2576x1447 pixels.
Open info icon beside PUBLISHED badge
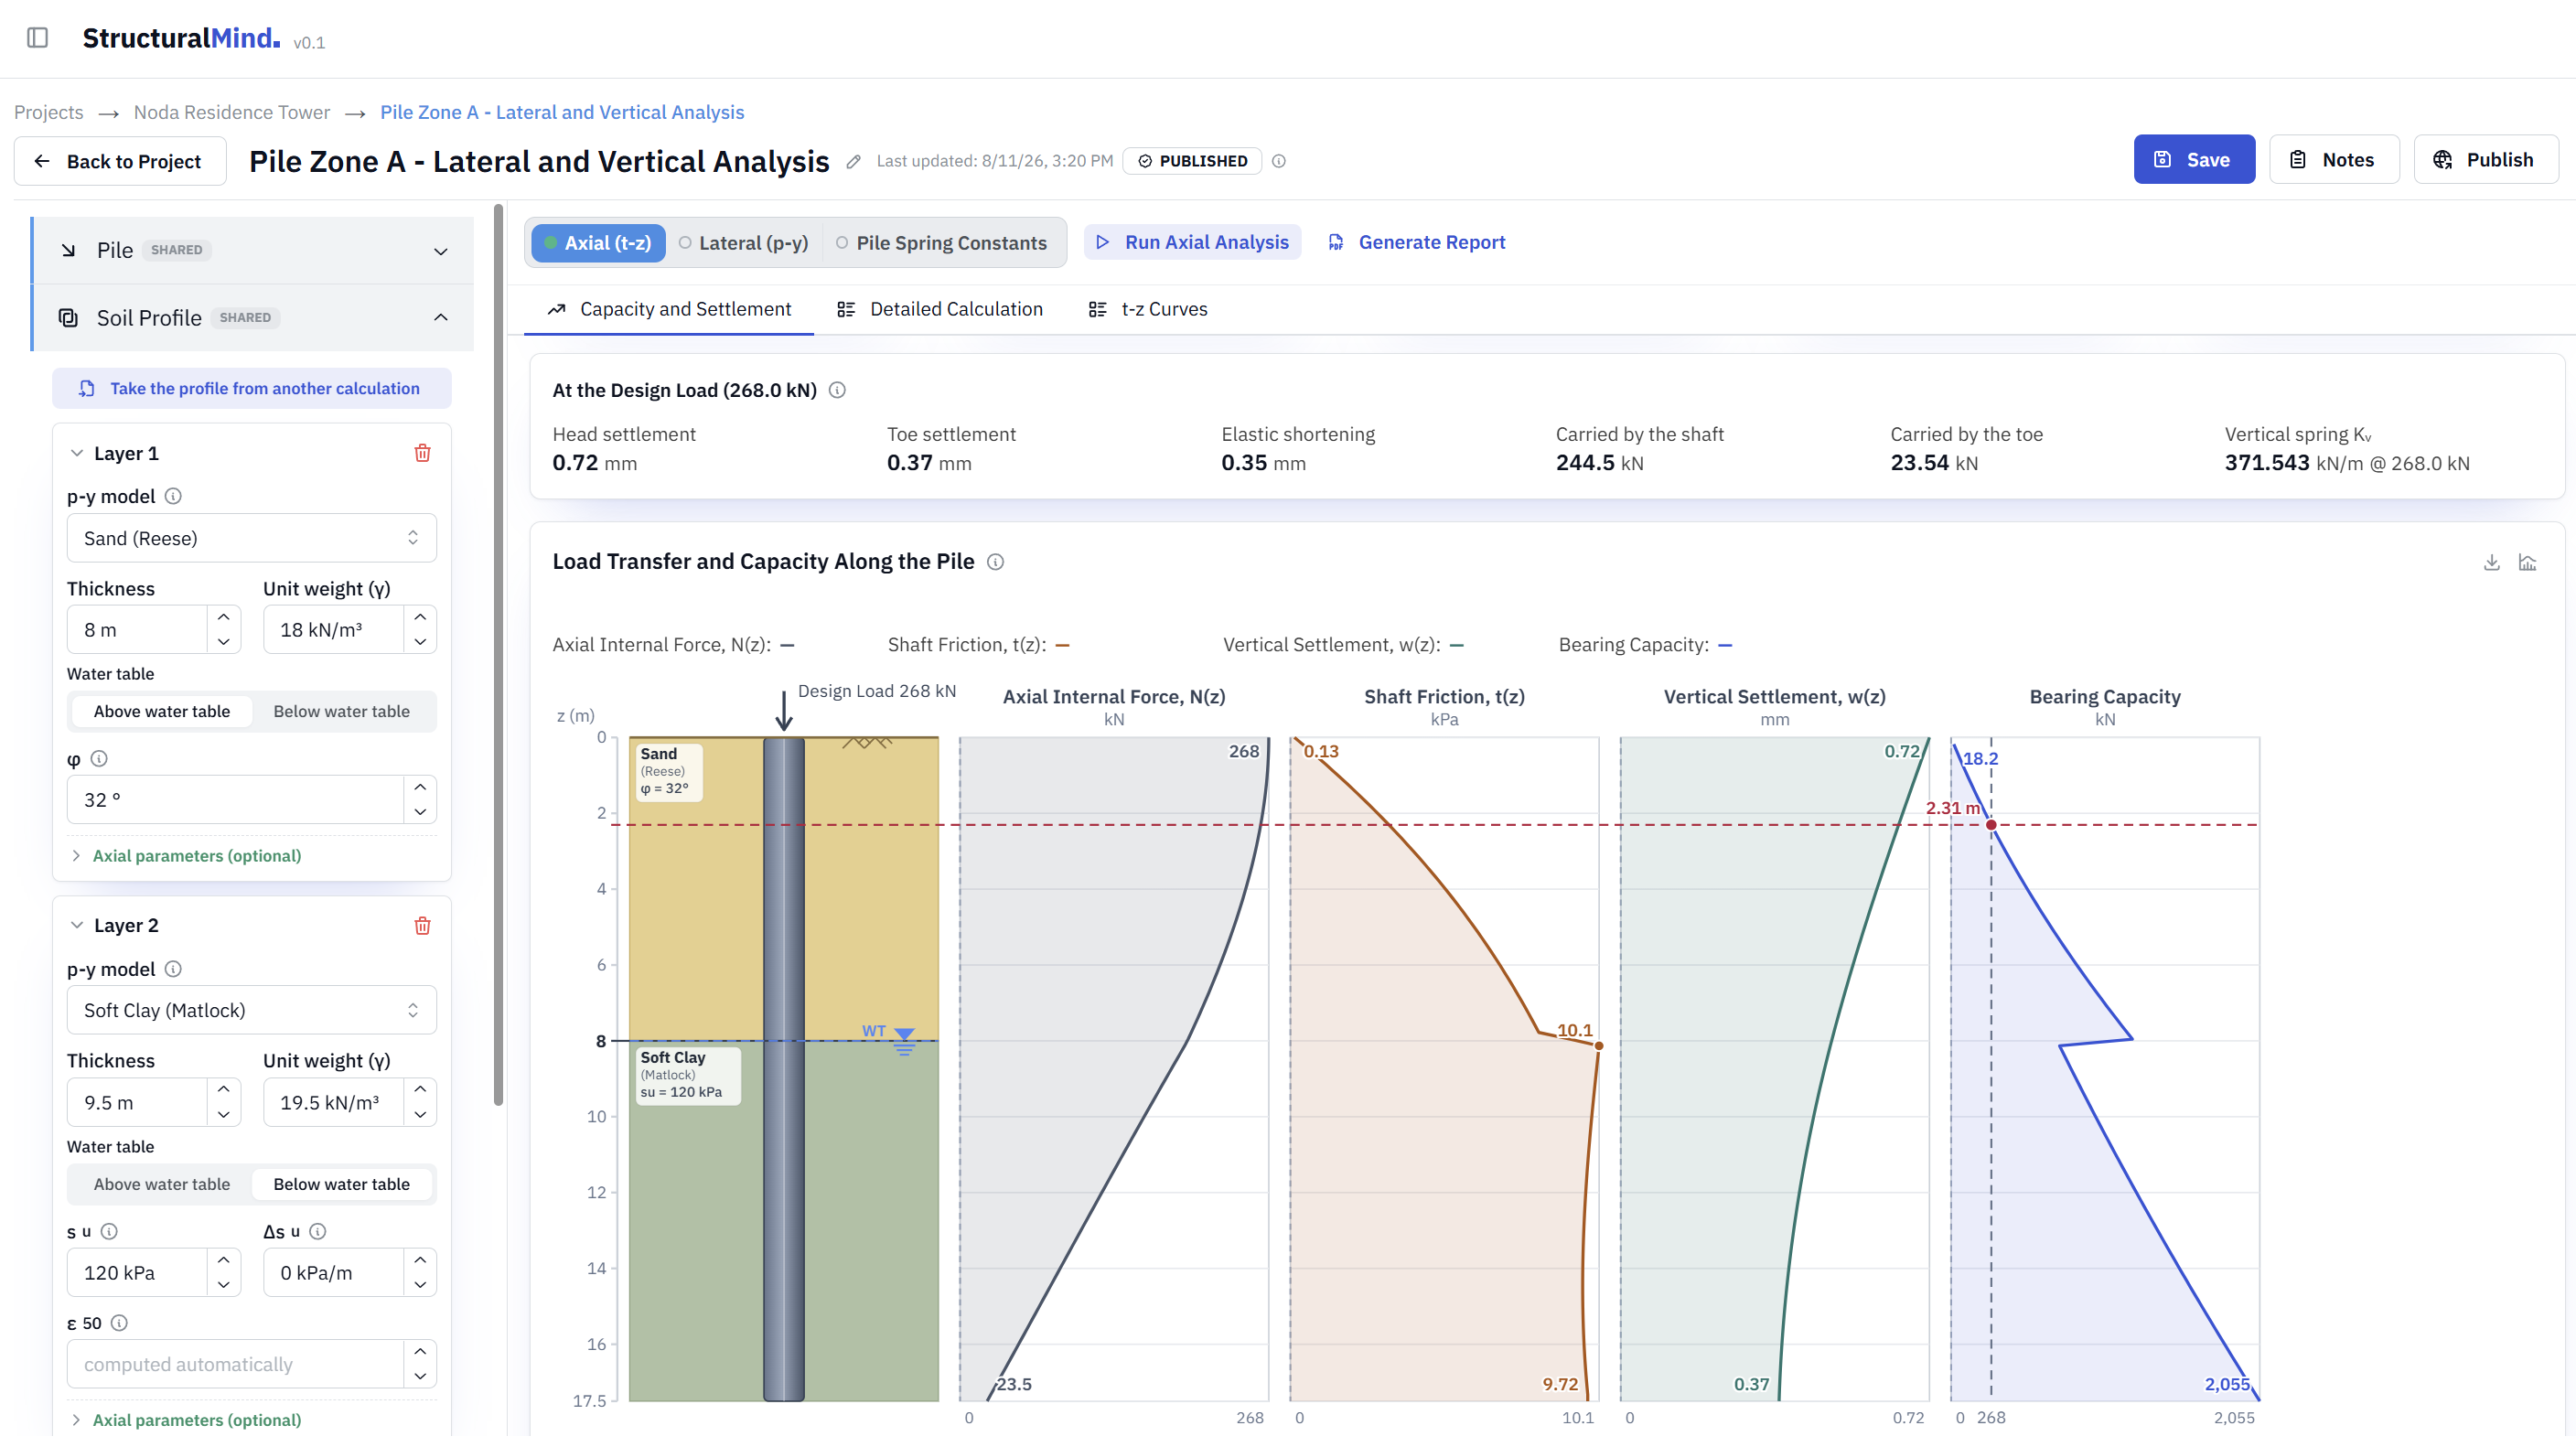(1279, 161)
